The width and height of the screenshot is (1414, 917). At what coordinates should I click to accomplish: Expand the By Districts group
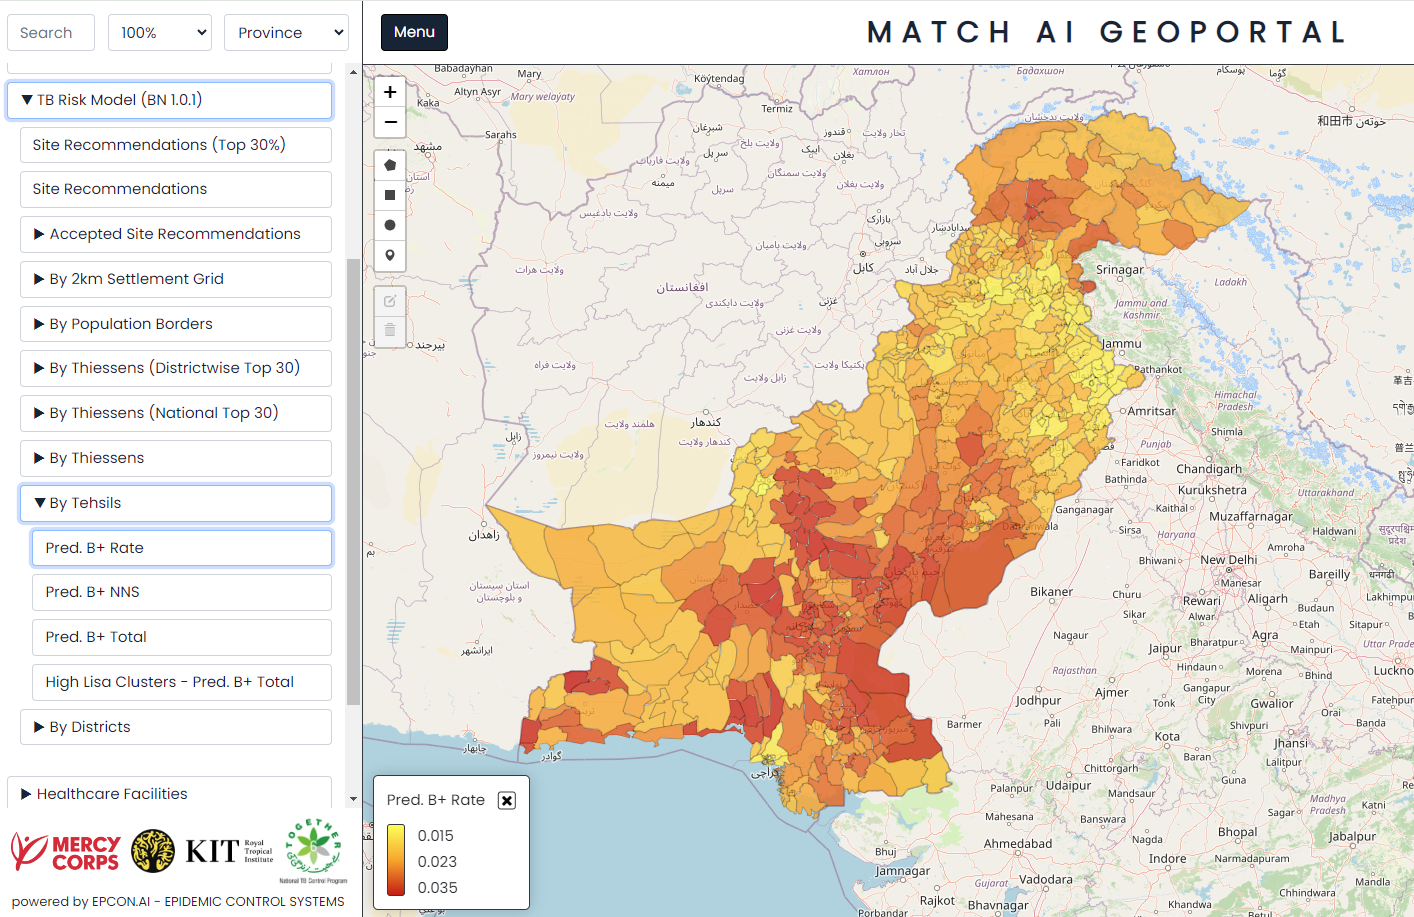click(x=176, y=727)
